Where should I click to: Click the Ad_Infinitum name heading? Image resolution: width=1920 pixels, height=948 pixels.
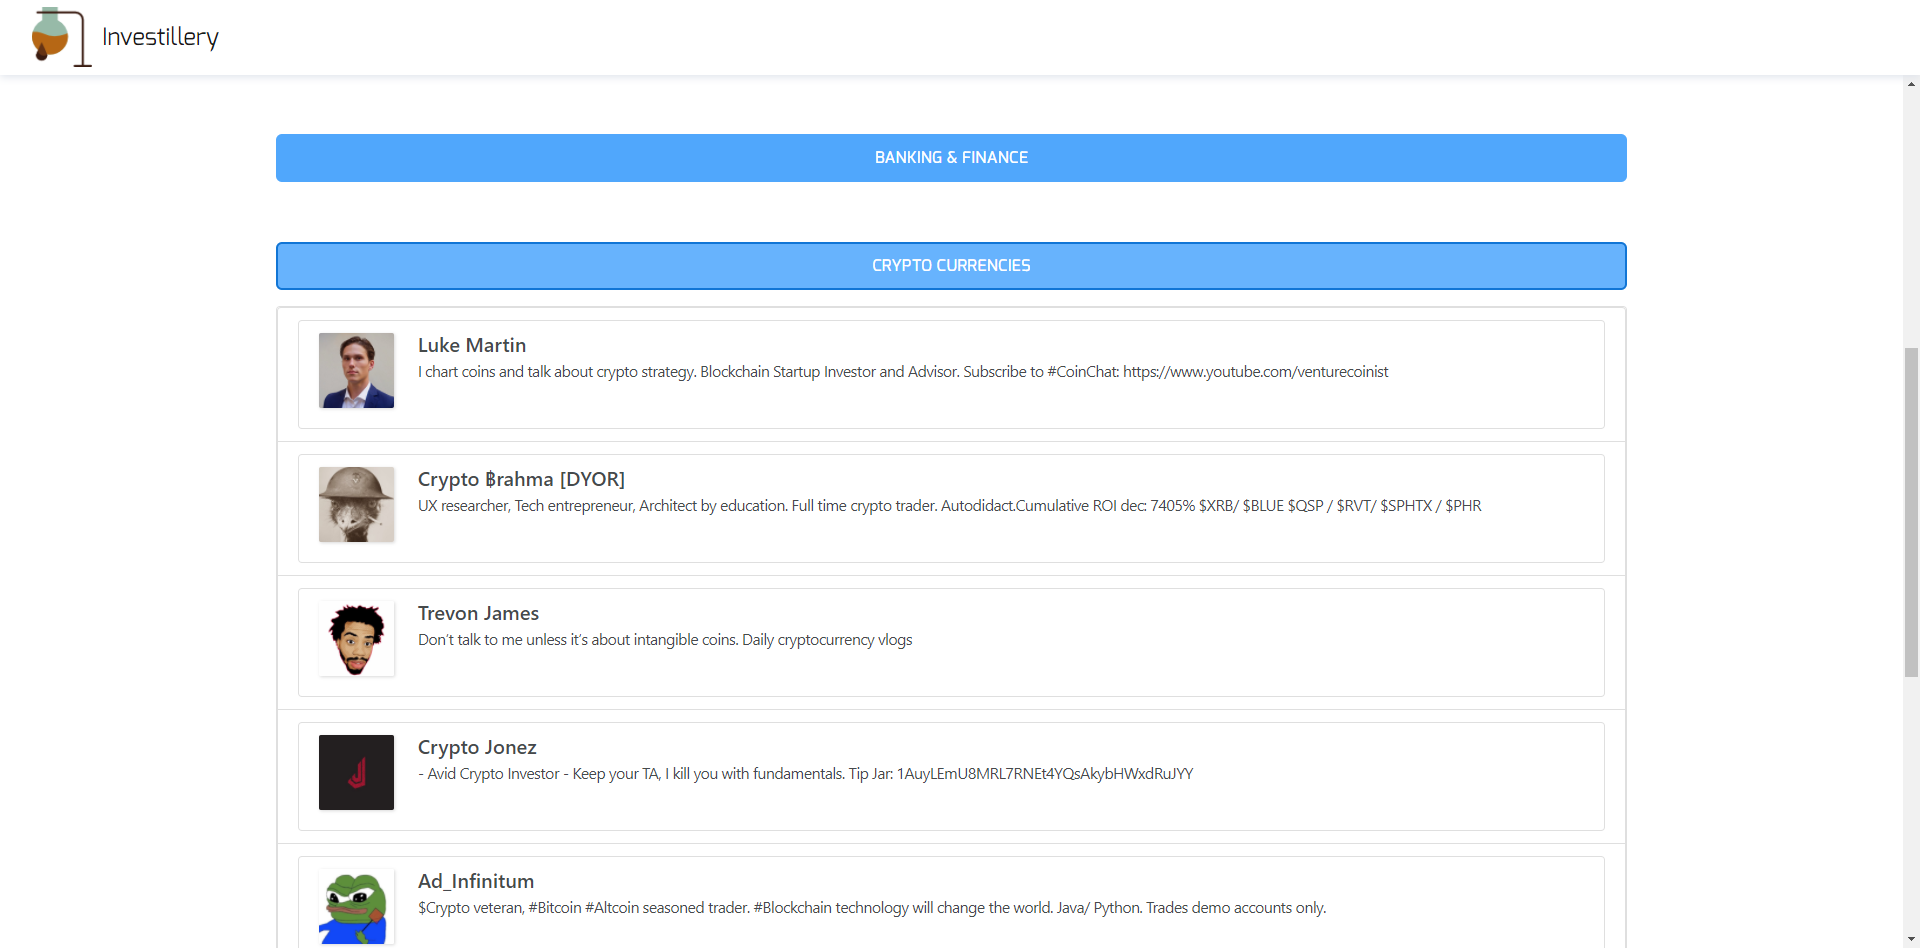click(476, 881)
